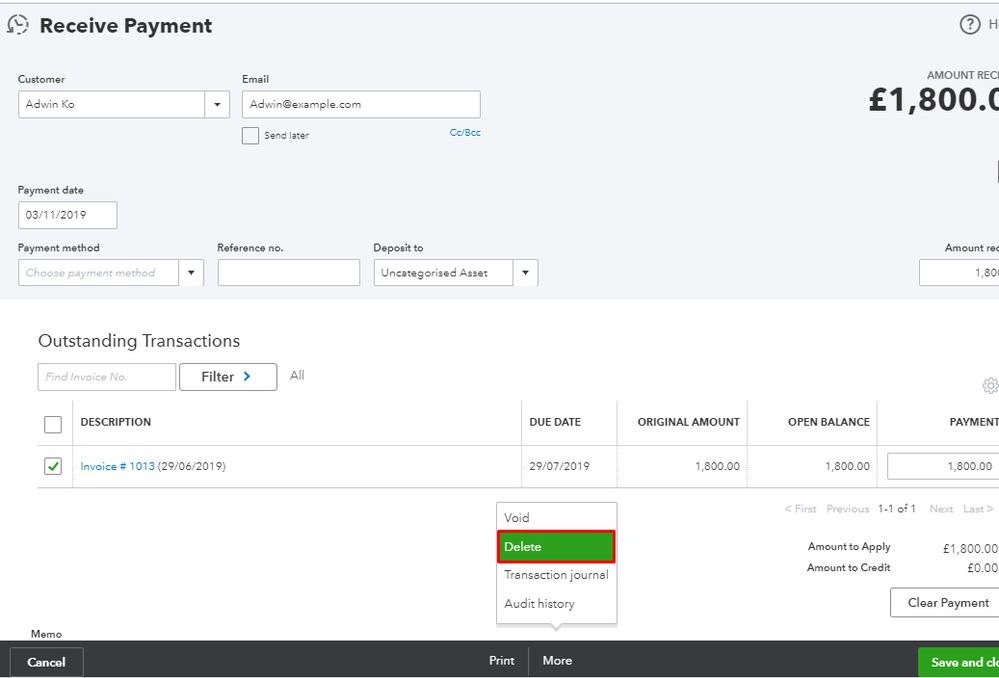Image resolution: width=999 pixels, height=678 pixels.
Task: Open the Invoice # 1013 link
Action: click(117, 466)
